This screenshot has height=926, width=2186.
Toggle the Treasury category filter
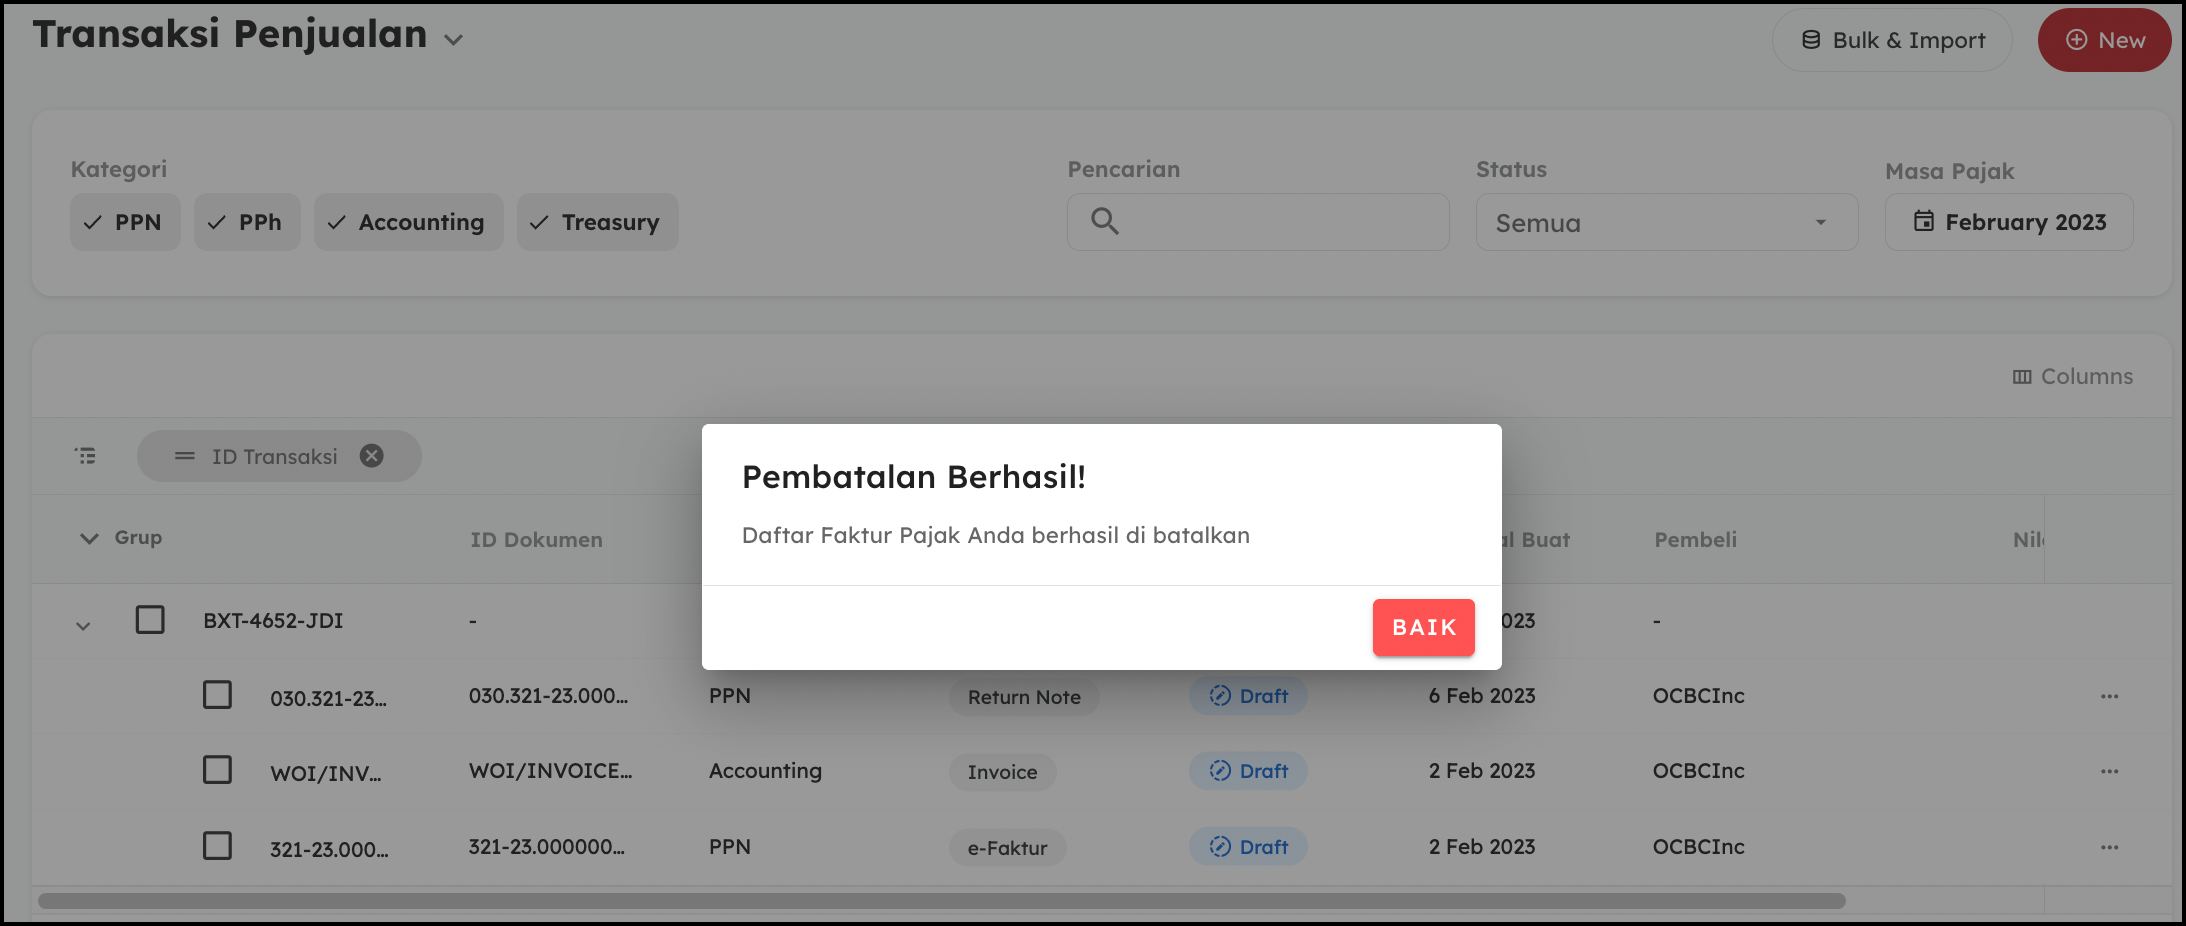point(597,222)
